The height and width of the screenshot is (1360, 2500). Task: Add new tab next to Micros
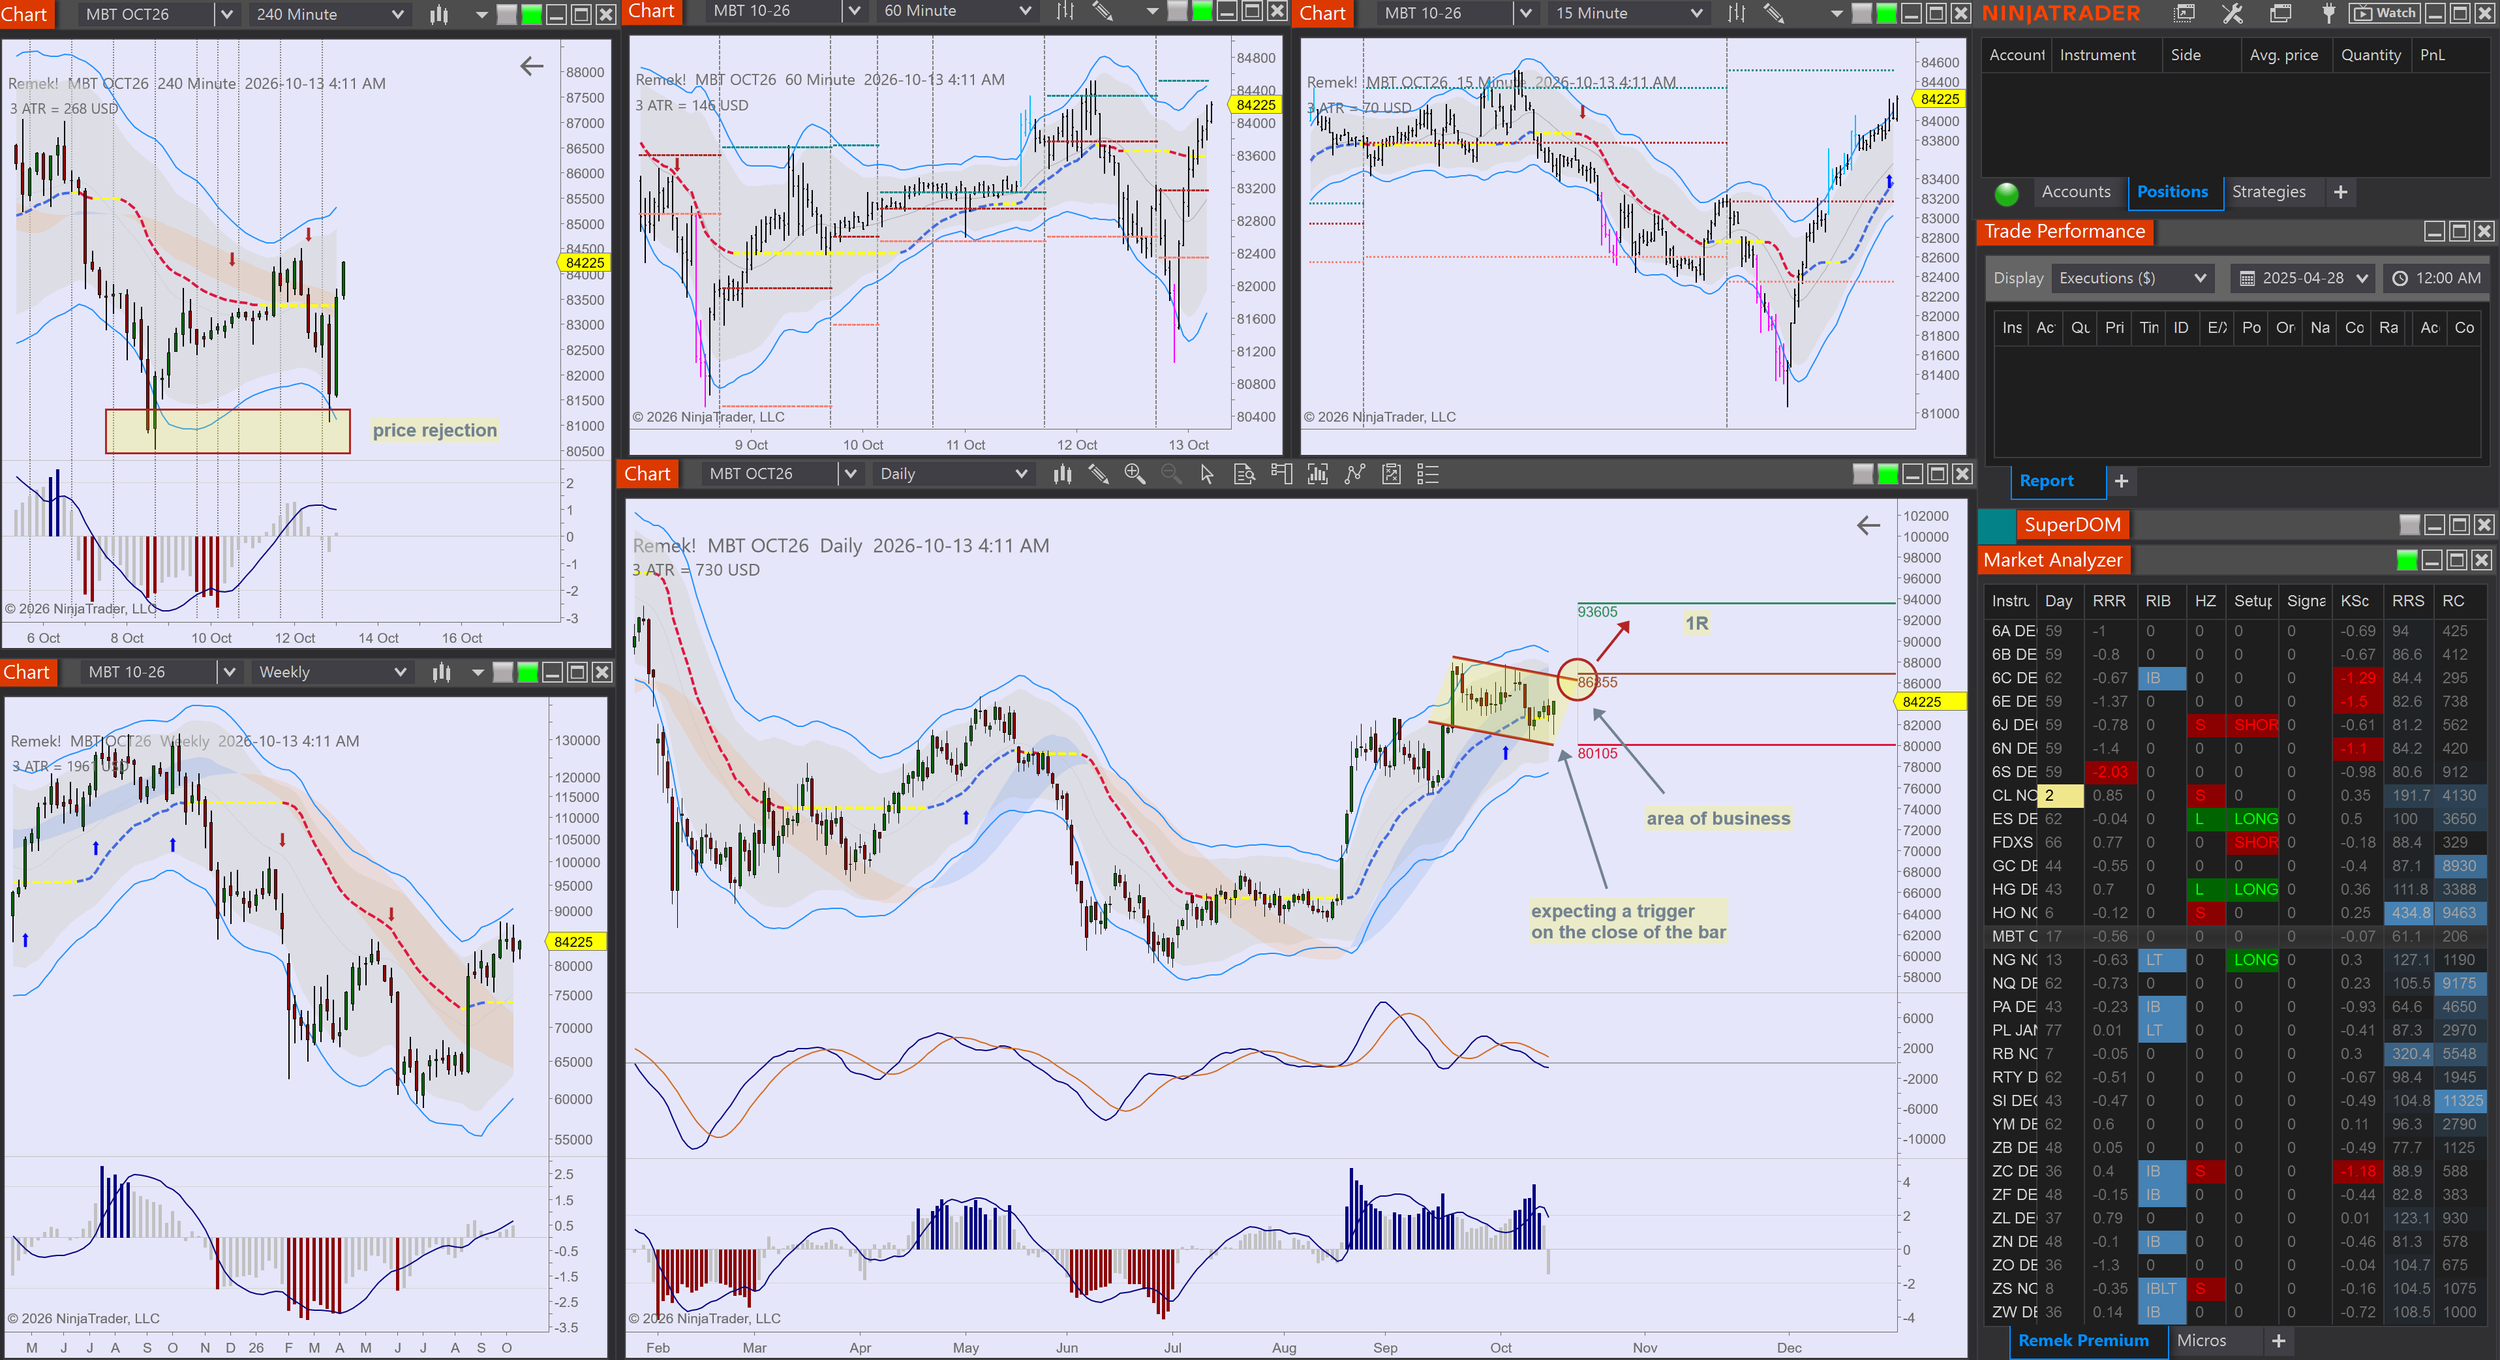[x=2278, y=1340]
